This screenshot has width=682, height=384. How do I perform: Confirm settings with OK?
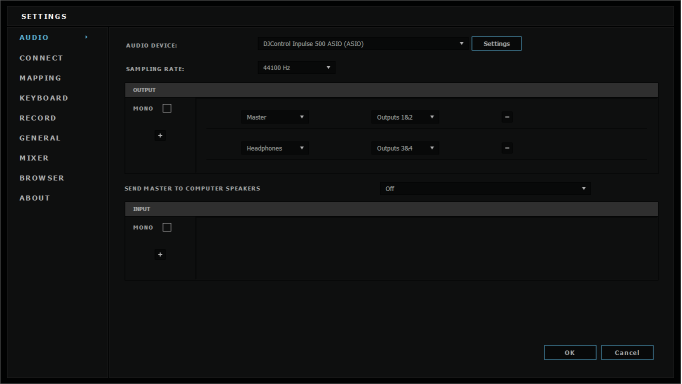pyautogui.click(x=570, y=352)
